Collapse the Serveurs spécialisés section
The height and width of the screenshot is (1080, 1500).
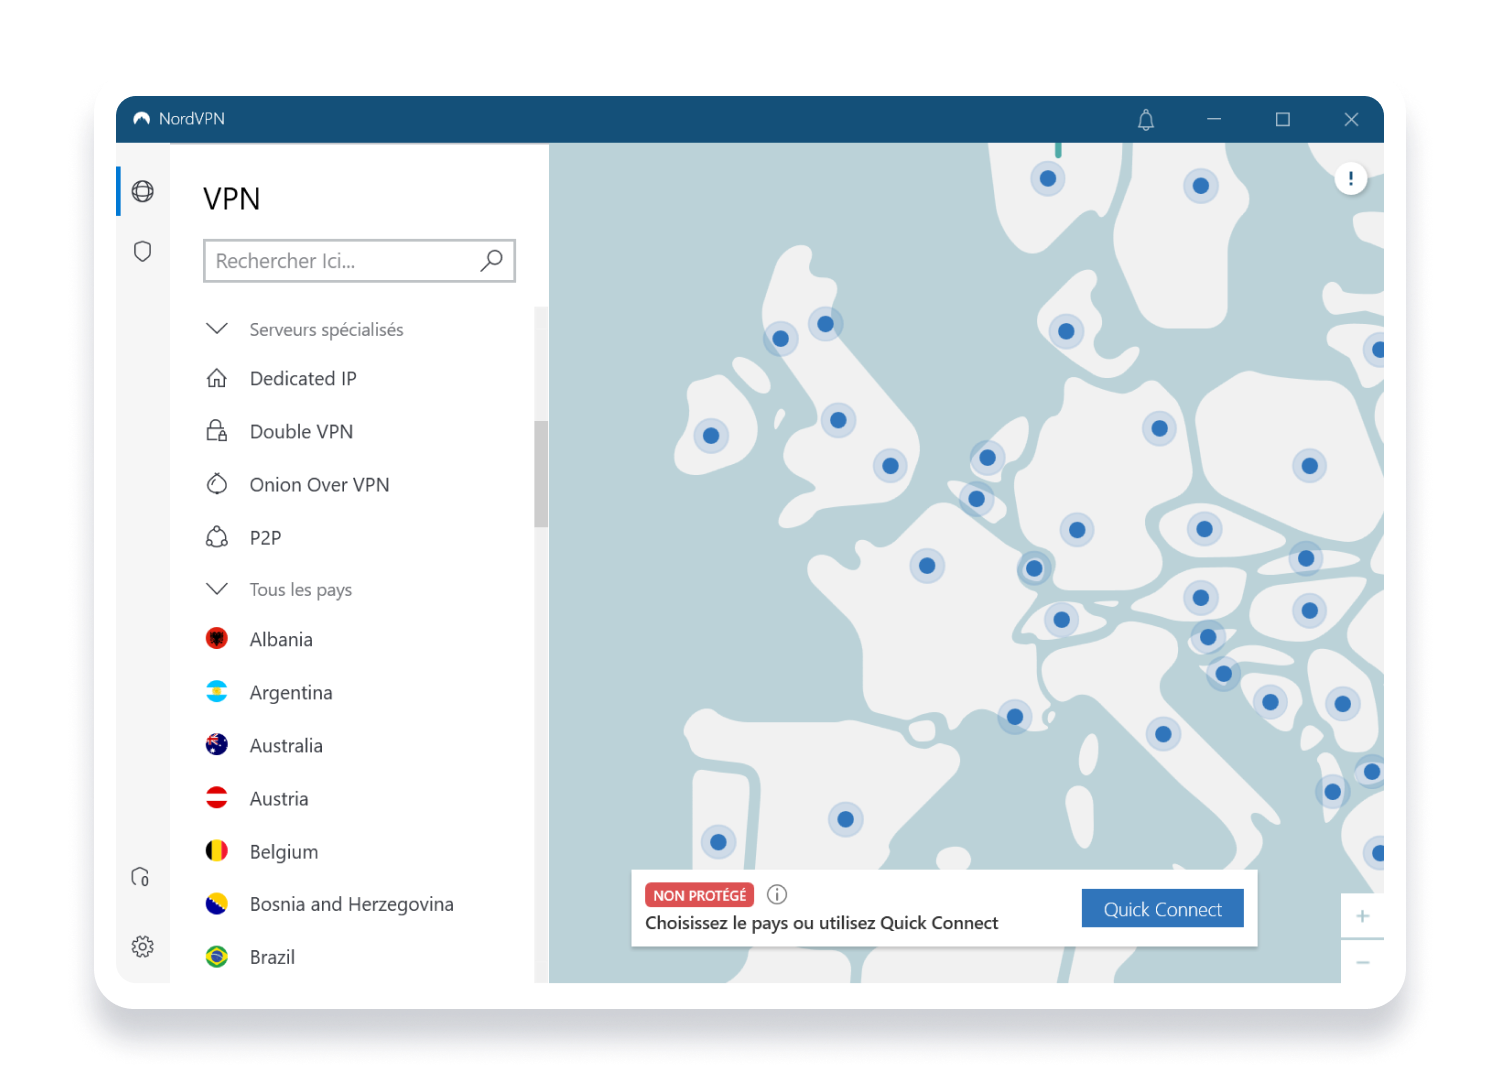coord(217,328)
